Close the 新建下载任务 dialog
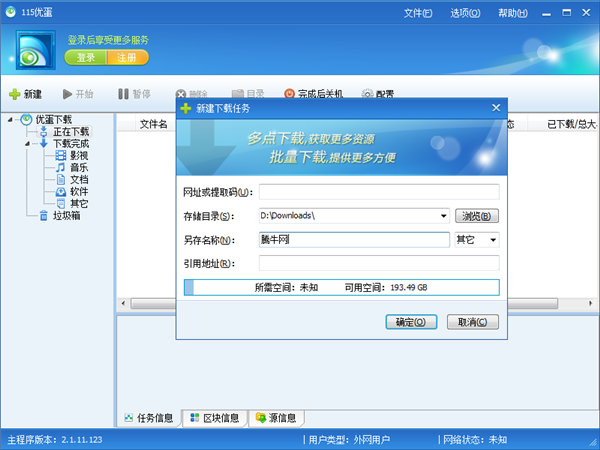The width and height of the screenshot is (600, 450). (x=496, y=108)
